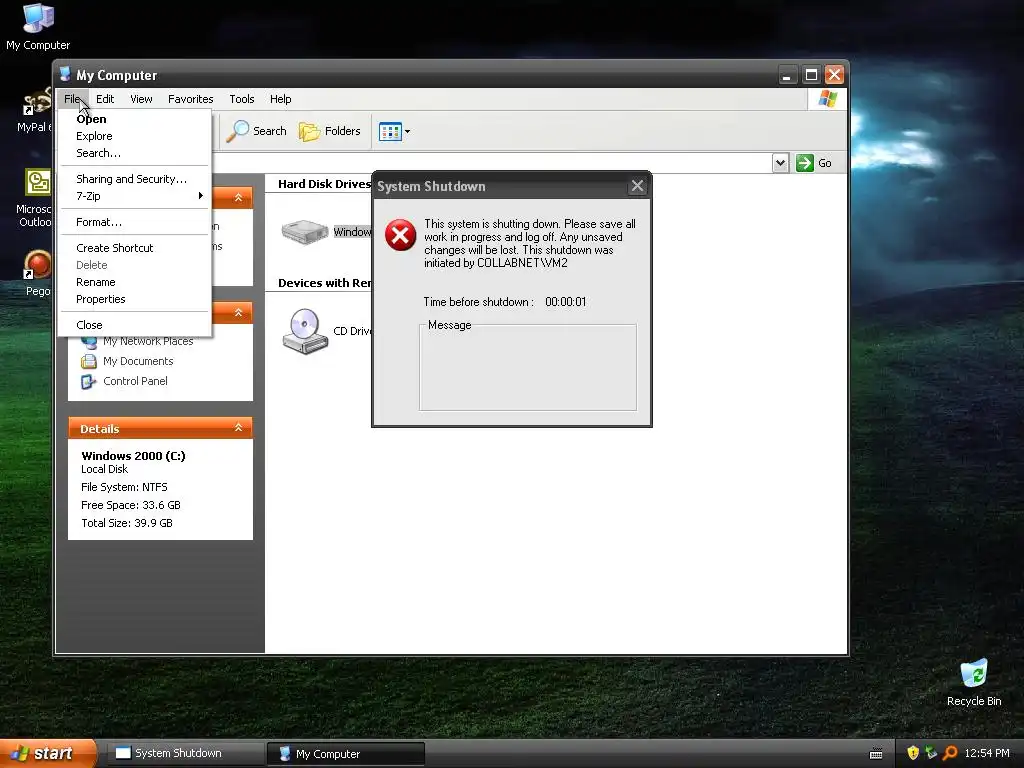The width and height of the screenshot is (1024, 768).
Task: Select the Windows 2000 hard disk icon
Action: pyautogui.click(x=304, y=232)
